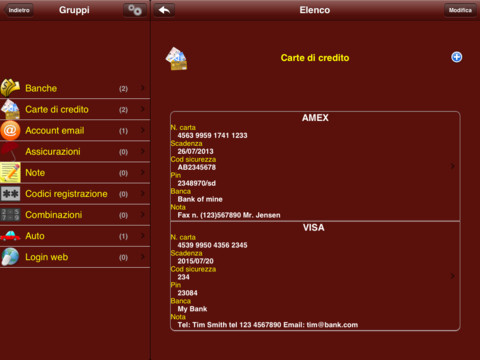This screenshot has height=360, width=480.
Task: Expand Auto row chevron
Action: 143,236
